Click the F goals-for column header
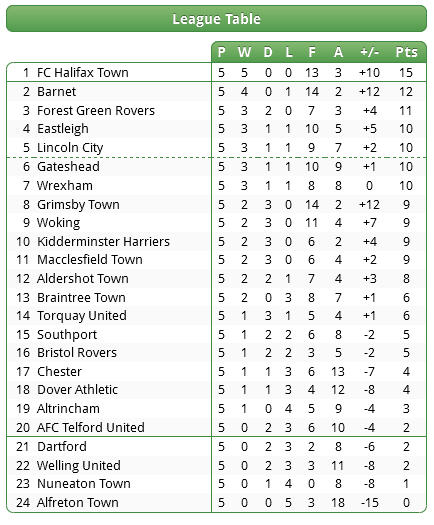Image resolution: width=434 pixels, height=525 pixels. point(312,52)
